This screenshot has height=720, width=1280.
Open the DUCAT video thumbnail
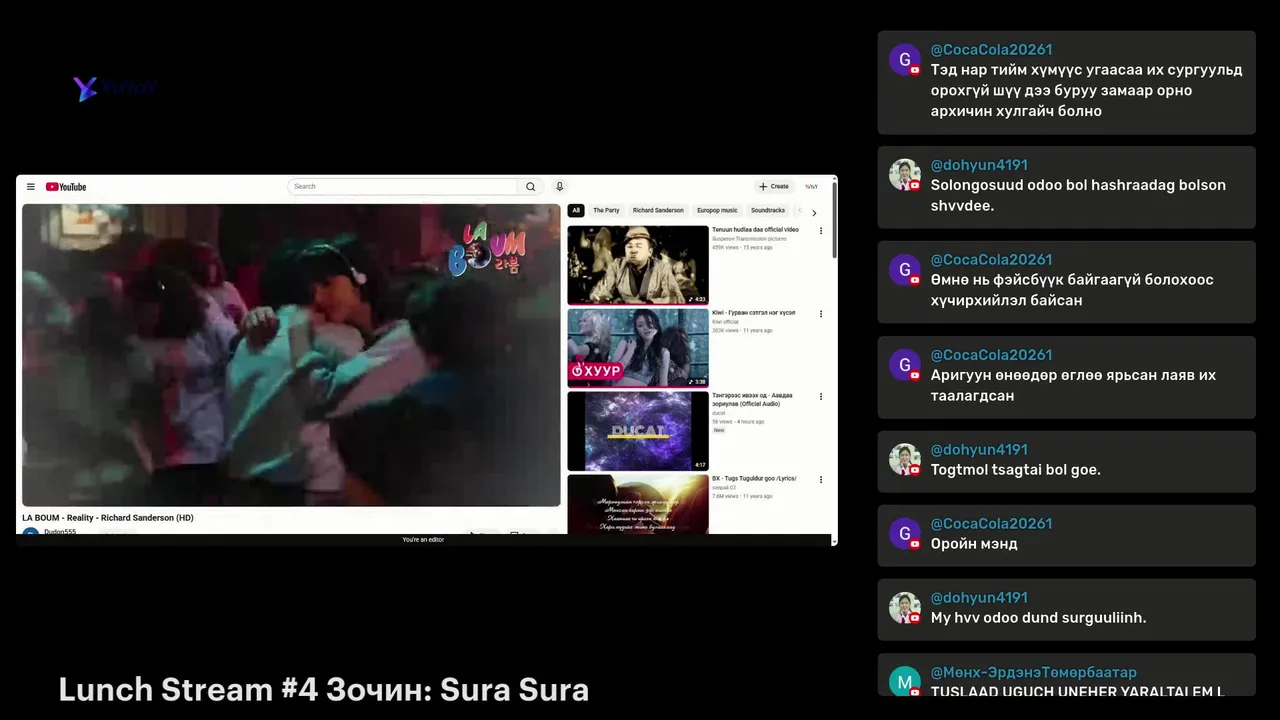pos(638,431)
